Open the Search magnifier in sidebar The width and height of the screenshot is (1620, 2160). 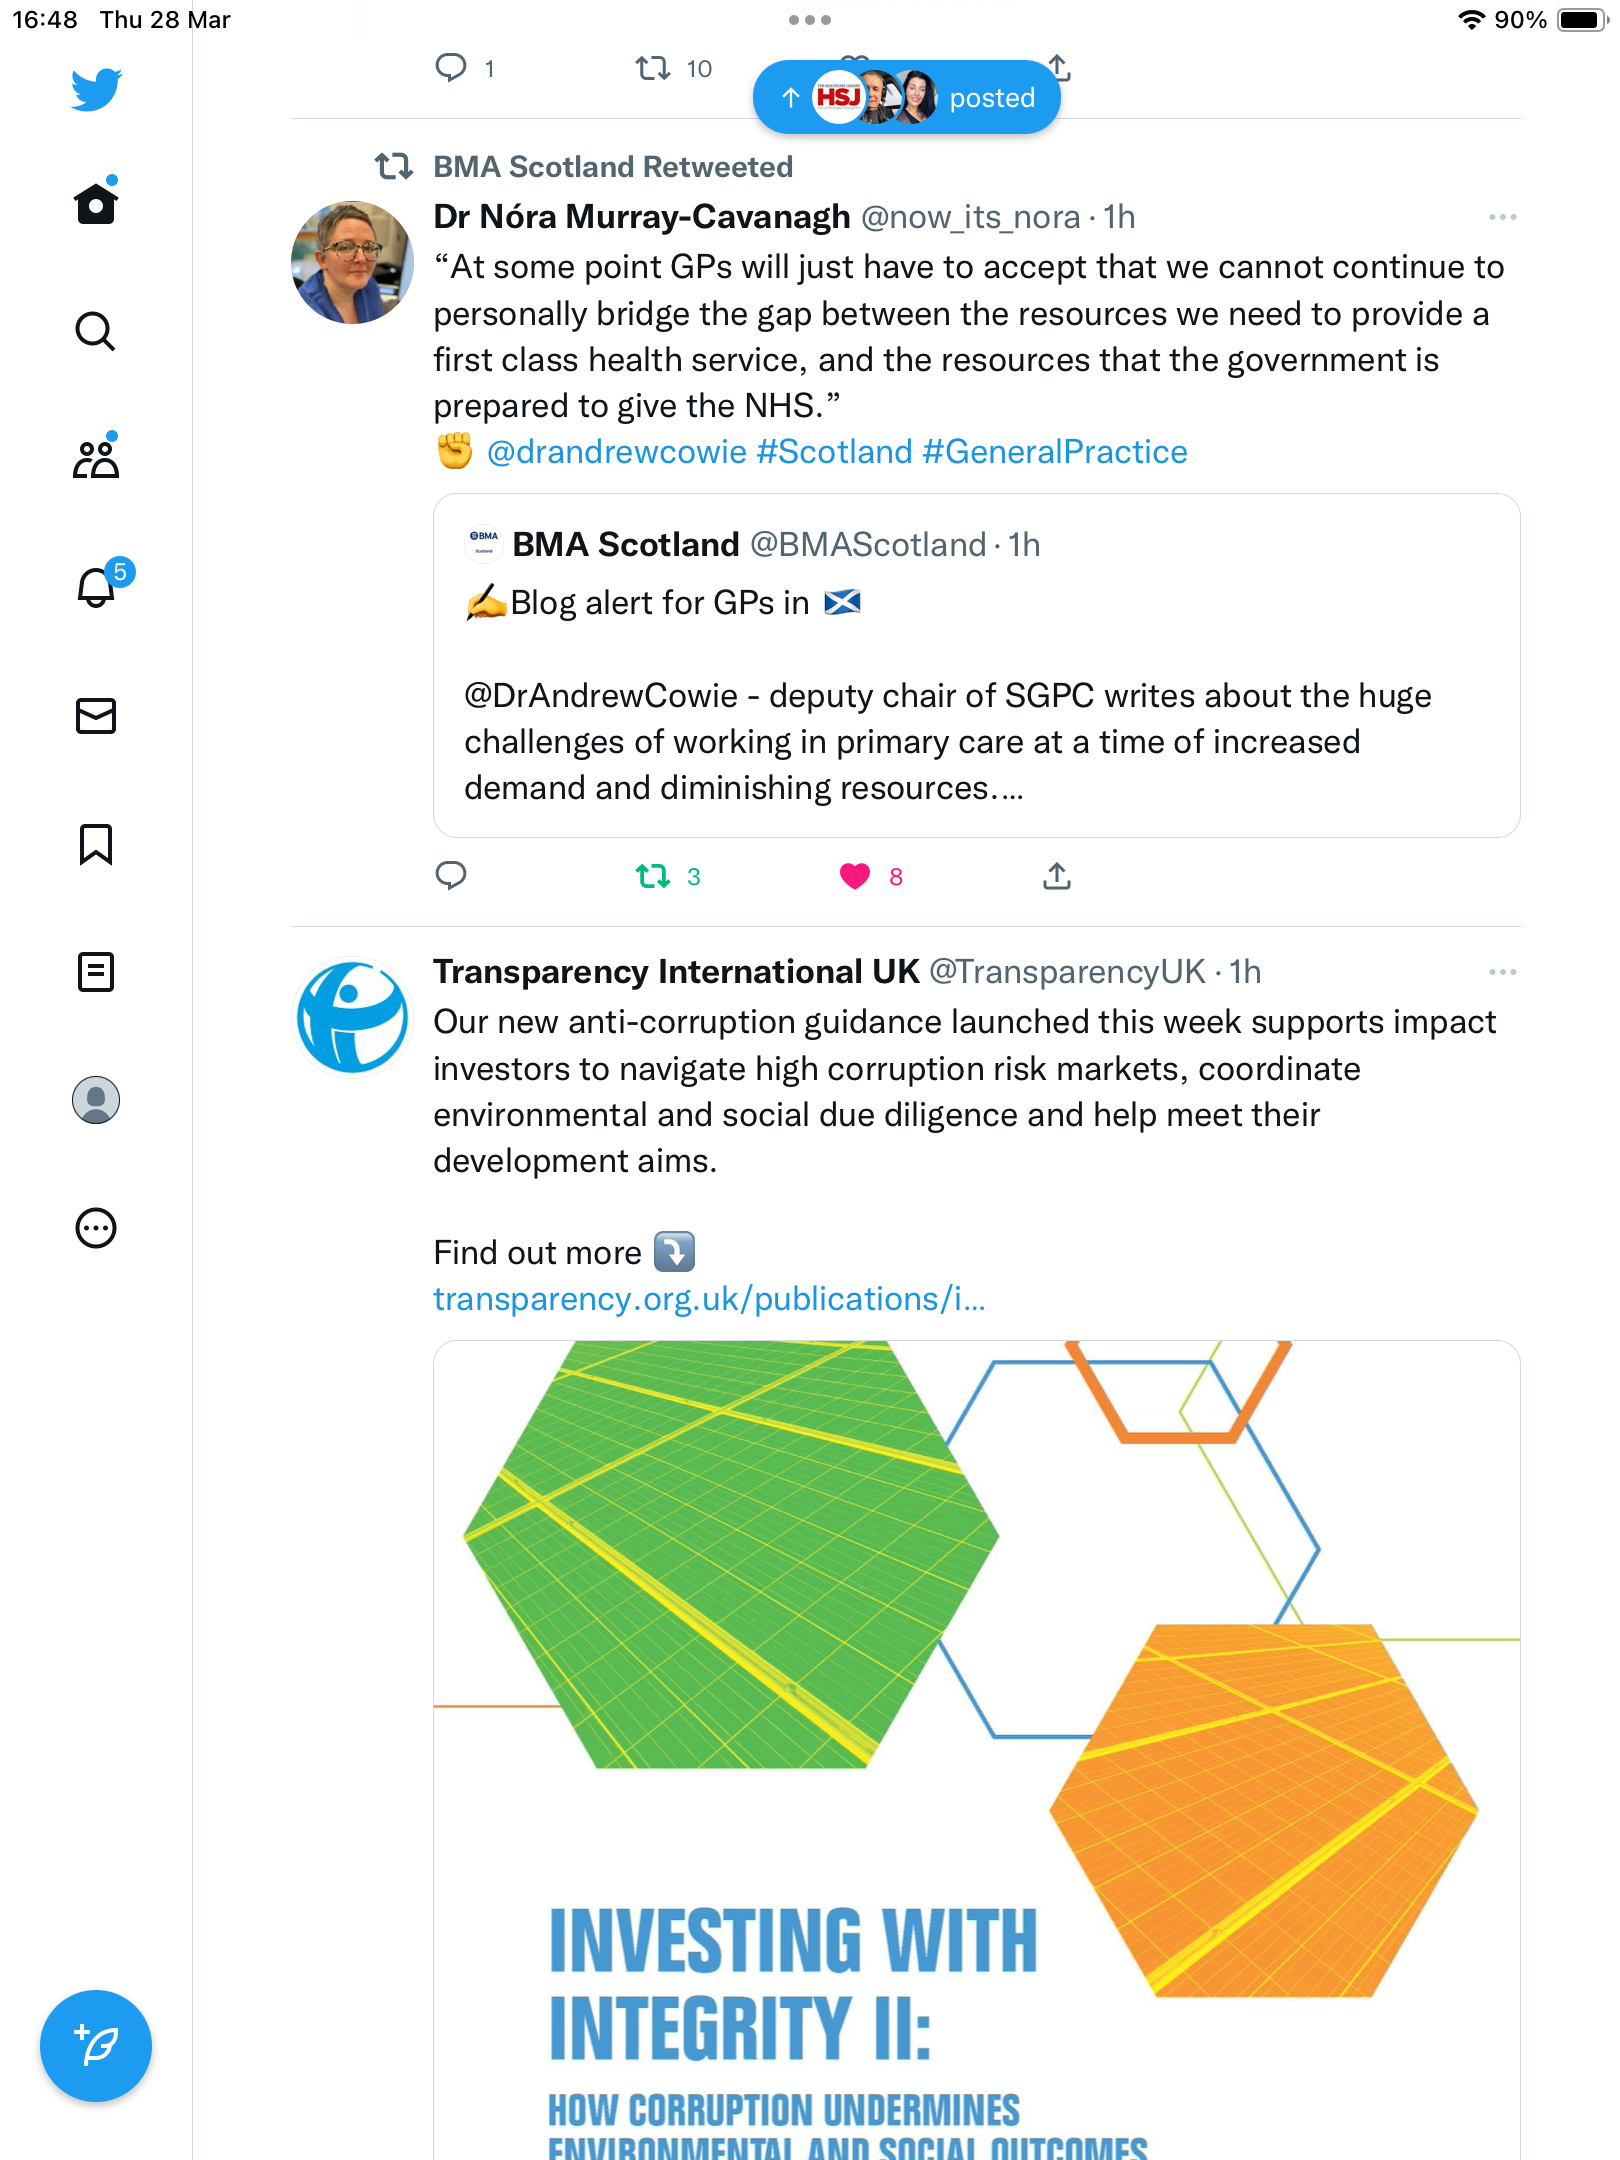96,331
